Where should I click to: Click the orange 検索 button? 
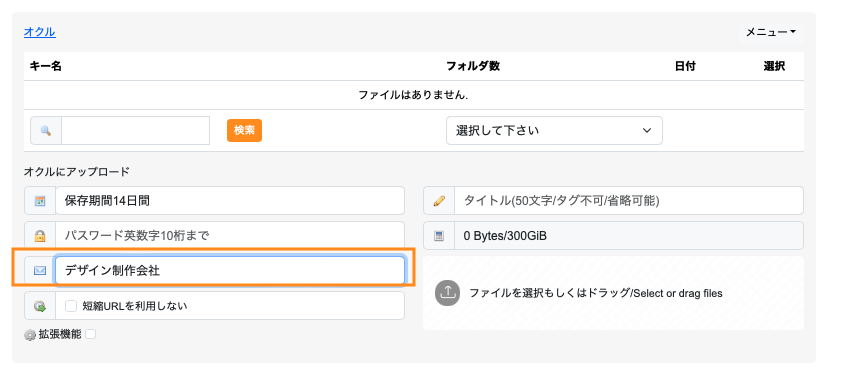coord(244,131)
